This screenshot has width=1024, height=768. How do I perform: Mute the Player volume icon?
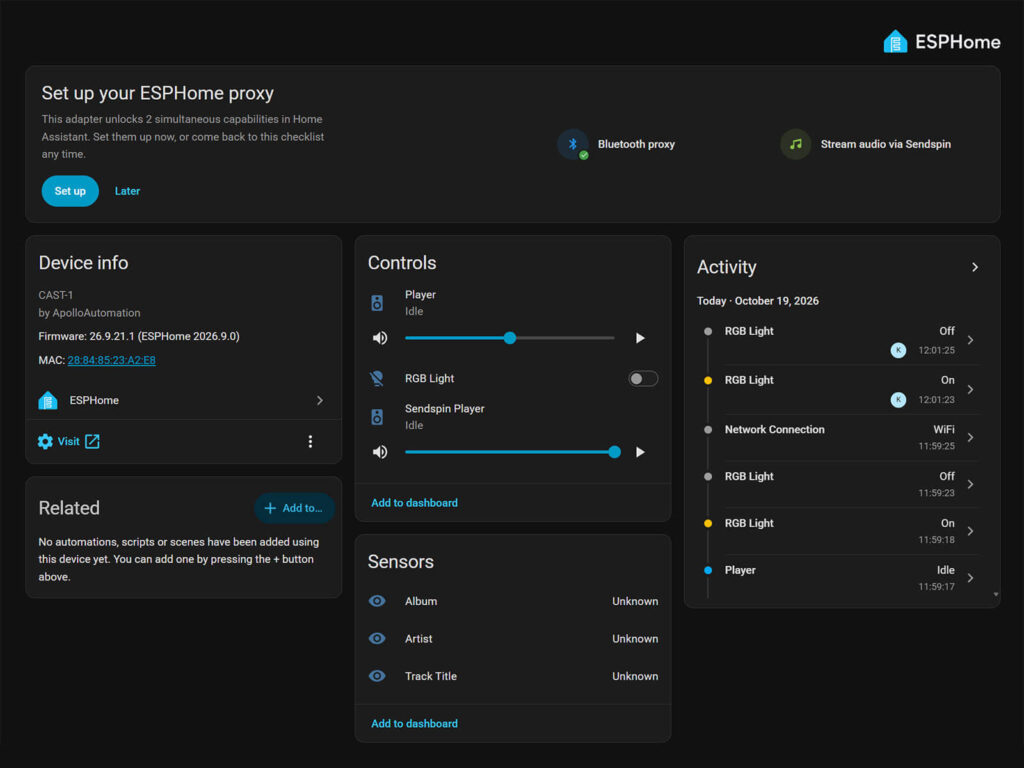coord(379,338)
